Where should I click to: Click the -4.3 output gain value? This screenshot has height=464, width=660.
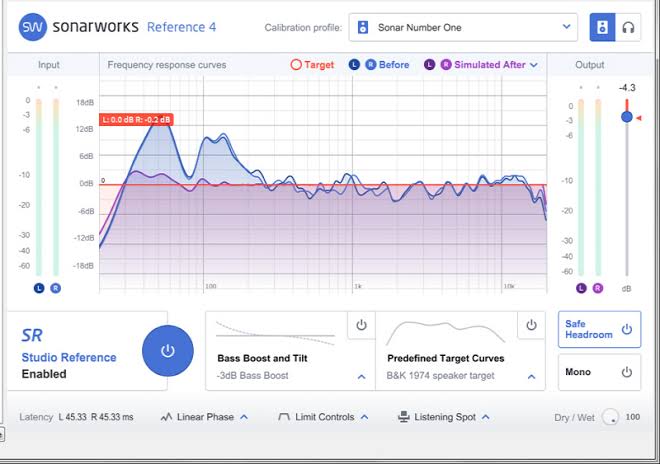[x=627, y=88]
